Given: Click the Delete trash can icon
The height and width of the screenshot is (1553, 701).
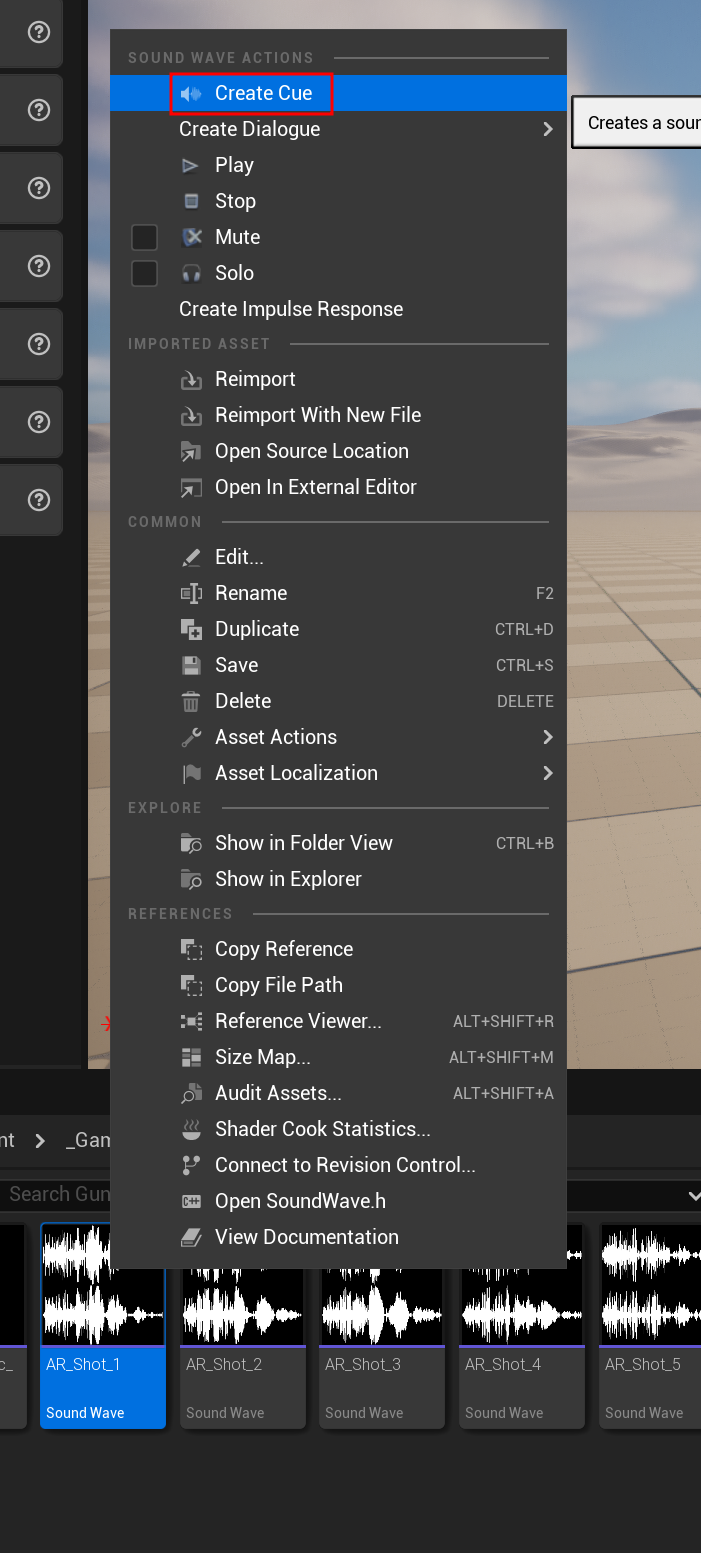Looking at the screenshot, I should (x=191, y=702).
